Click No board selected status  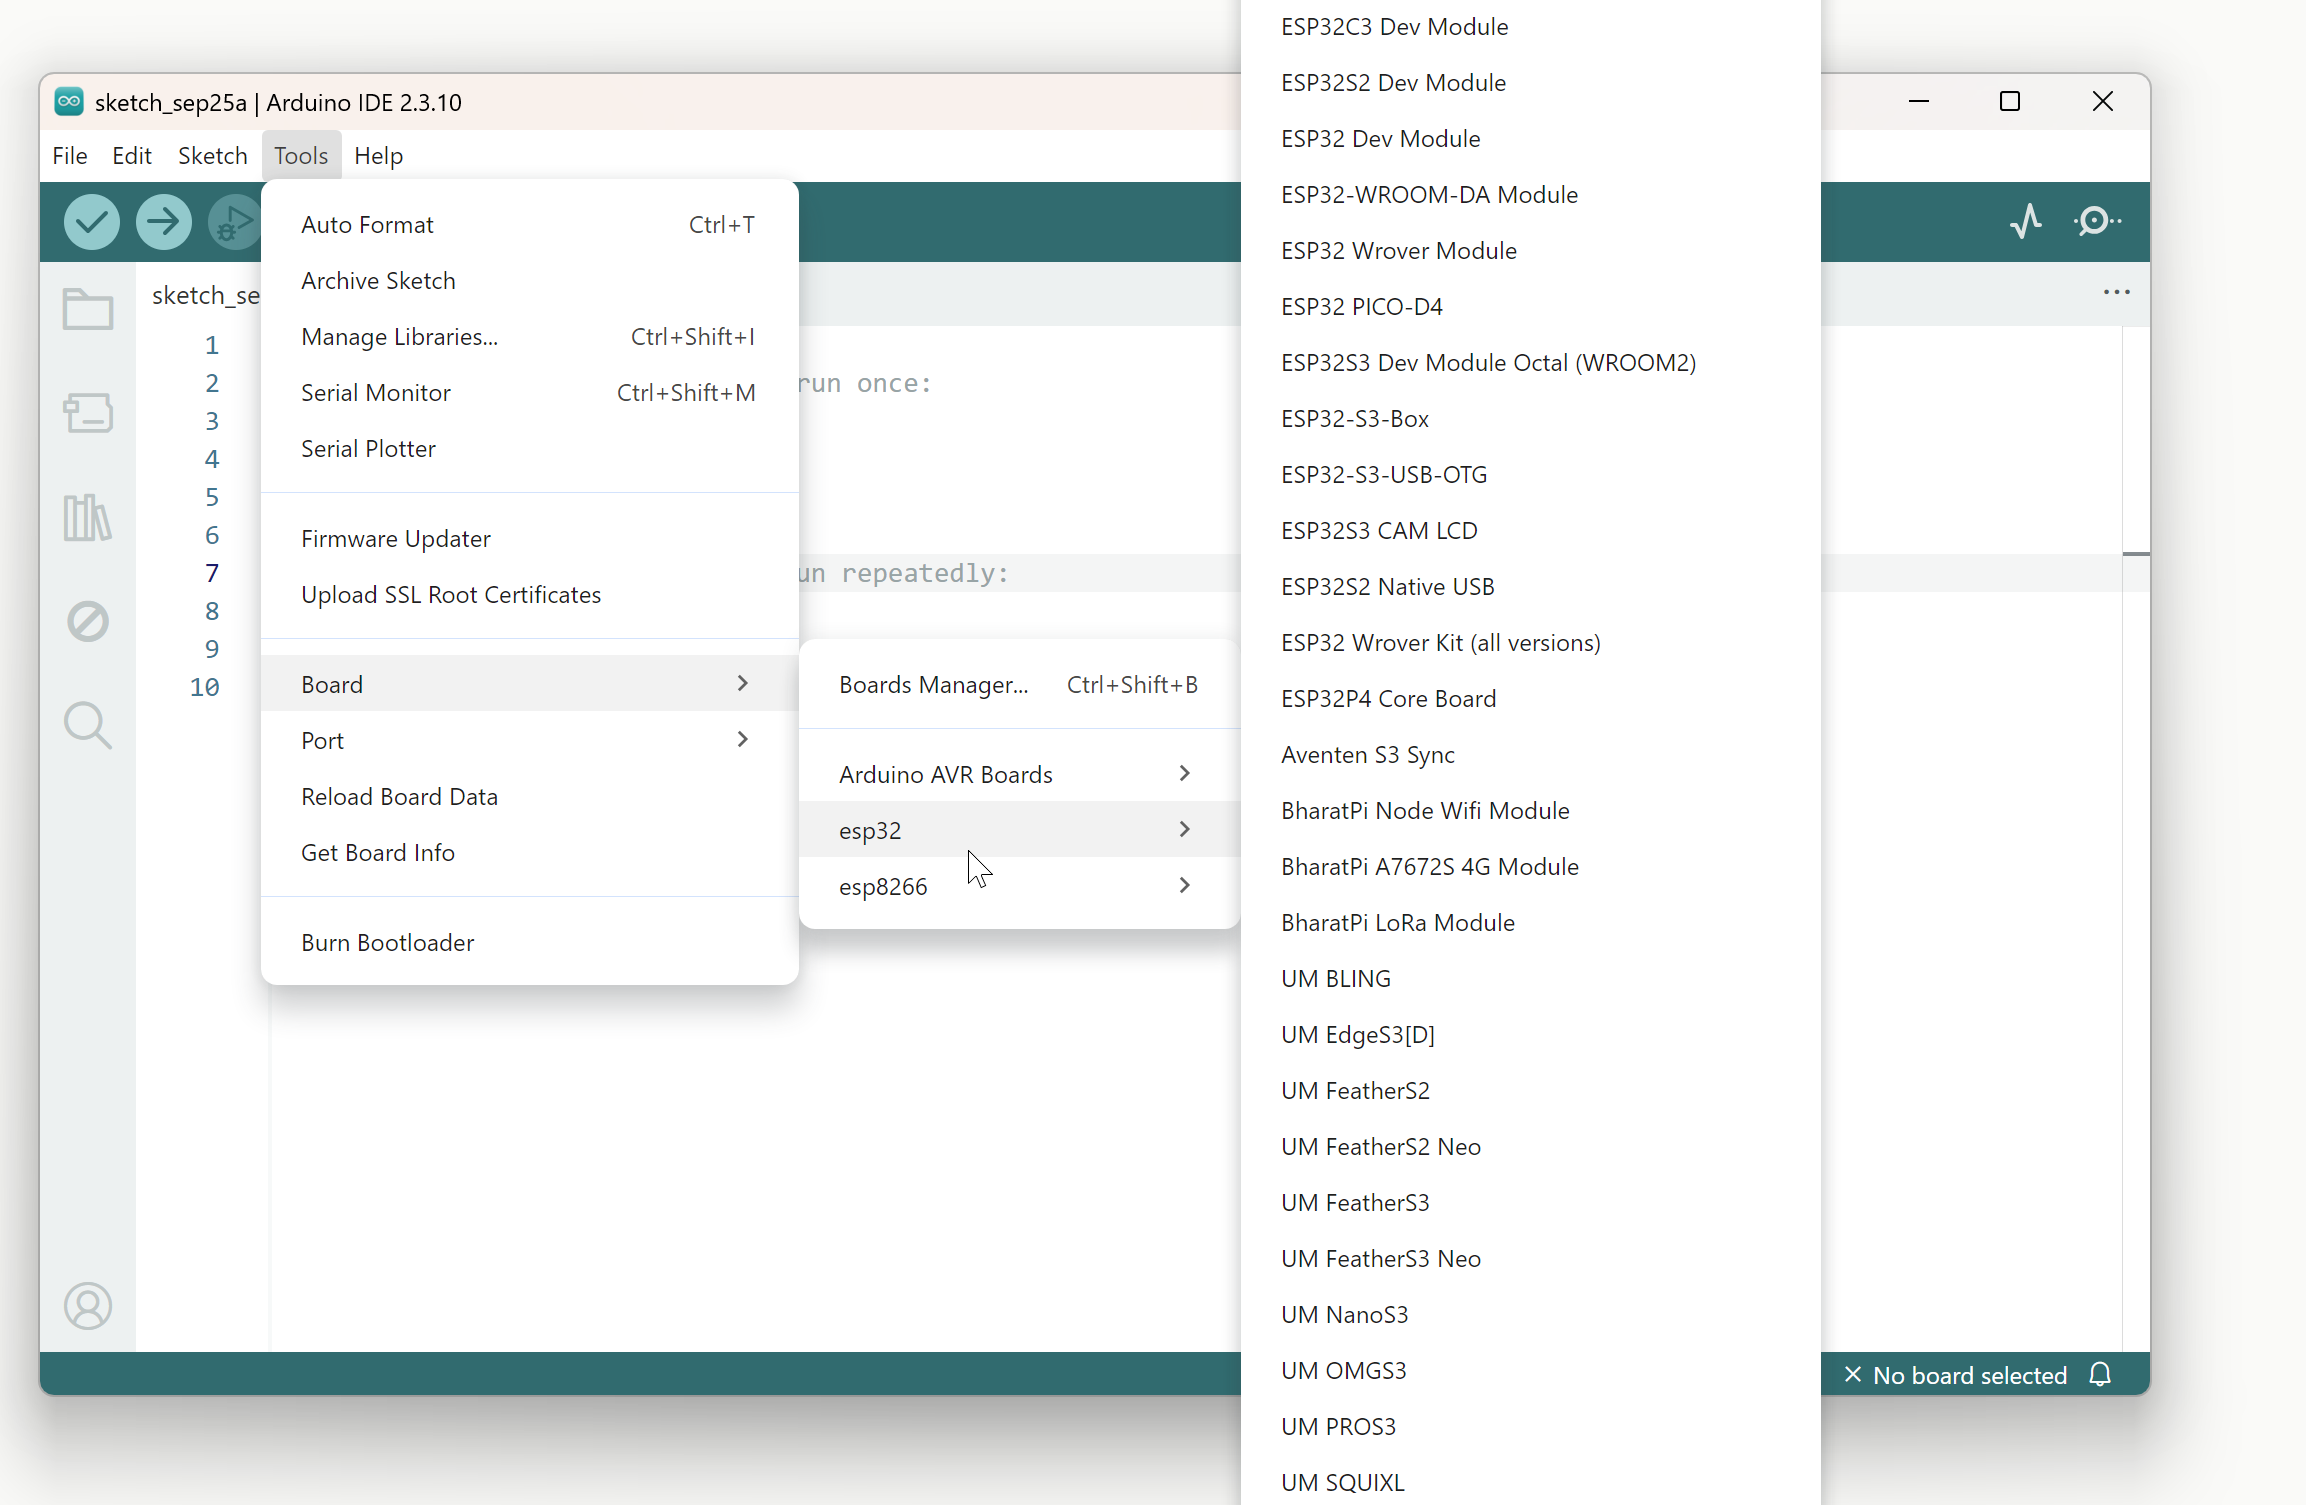click(1955, 1375)
